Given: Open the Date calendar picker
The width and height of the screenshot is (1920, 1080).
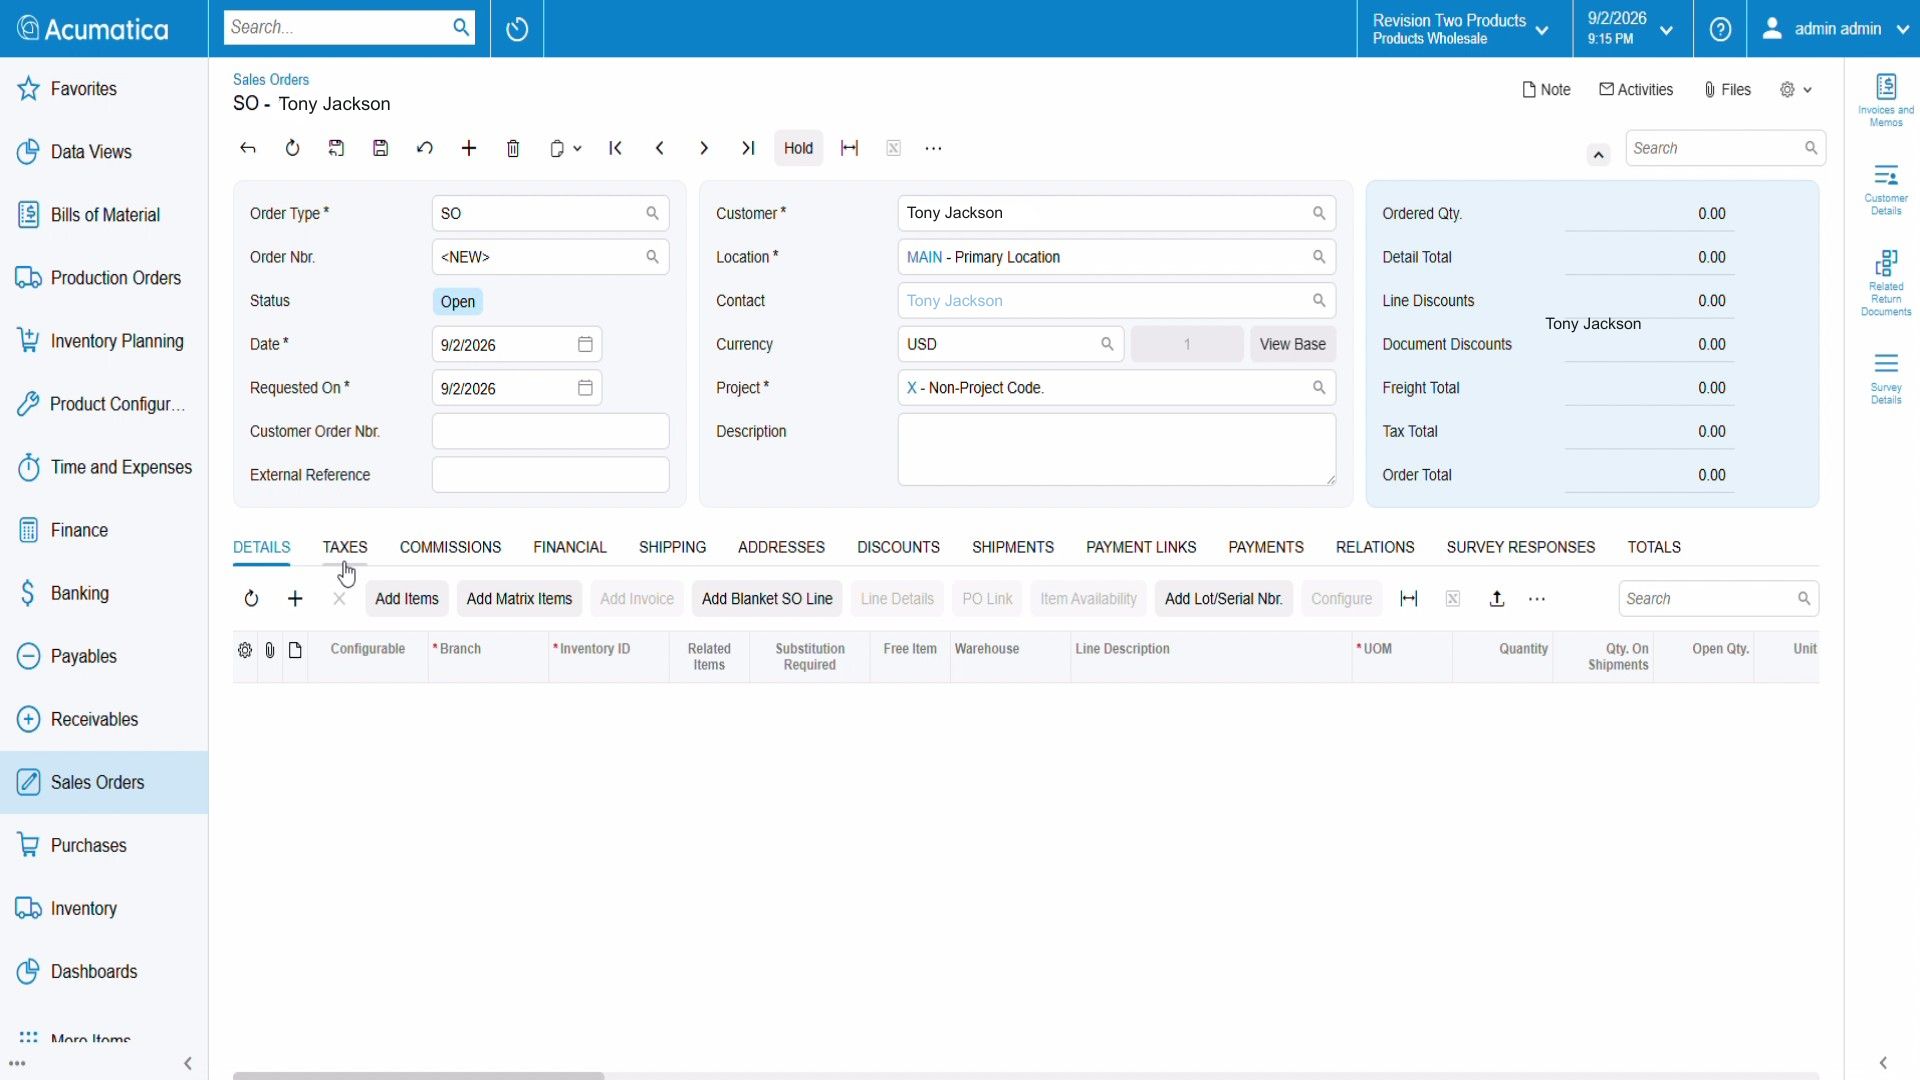Looking at the screenshot, I should [585, 344].
